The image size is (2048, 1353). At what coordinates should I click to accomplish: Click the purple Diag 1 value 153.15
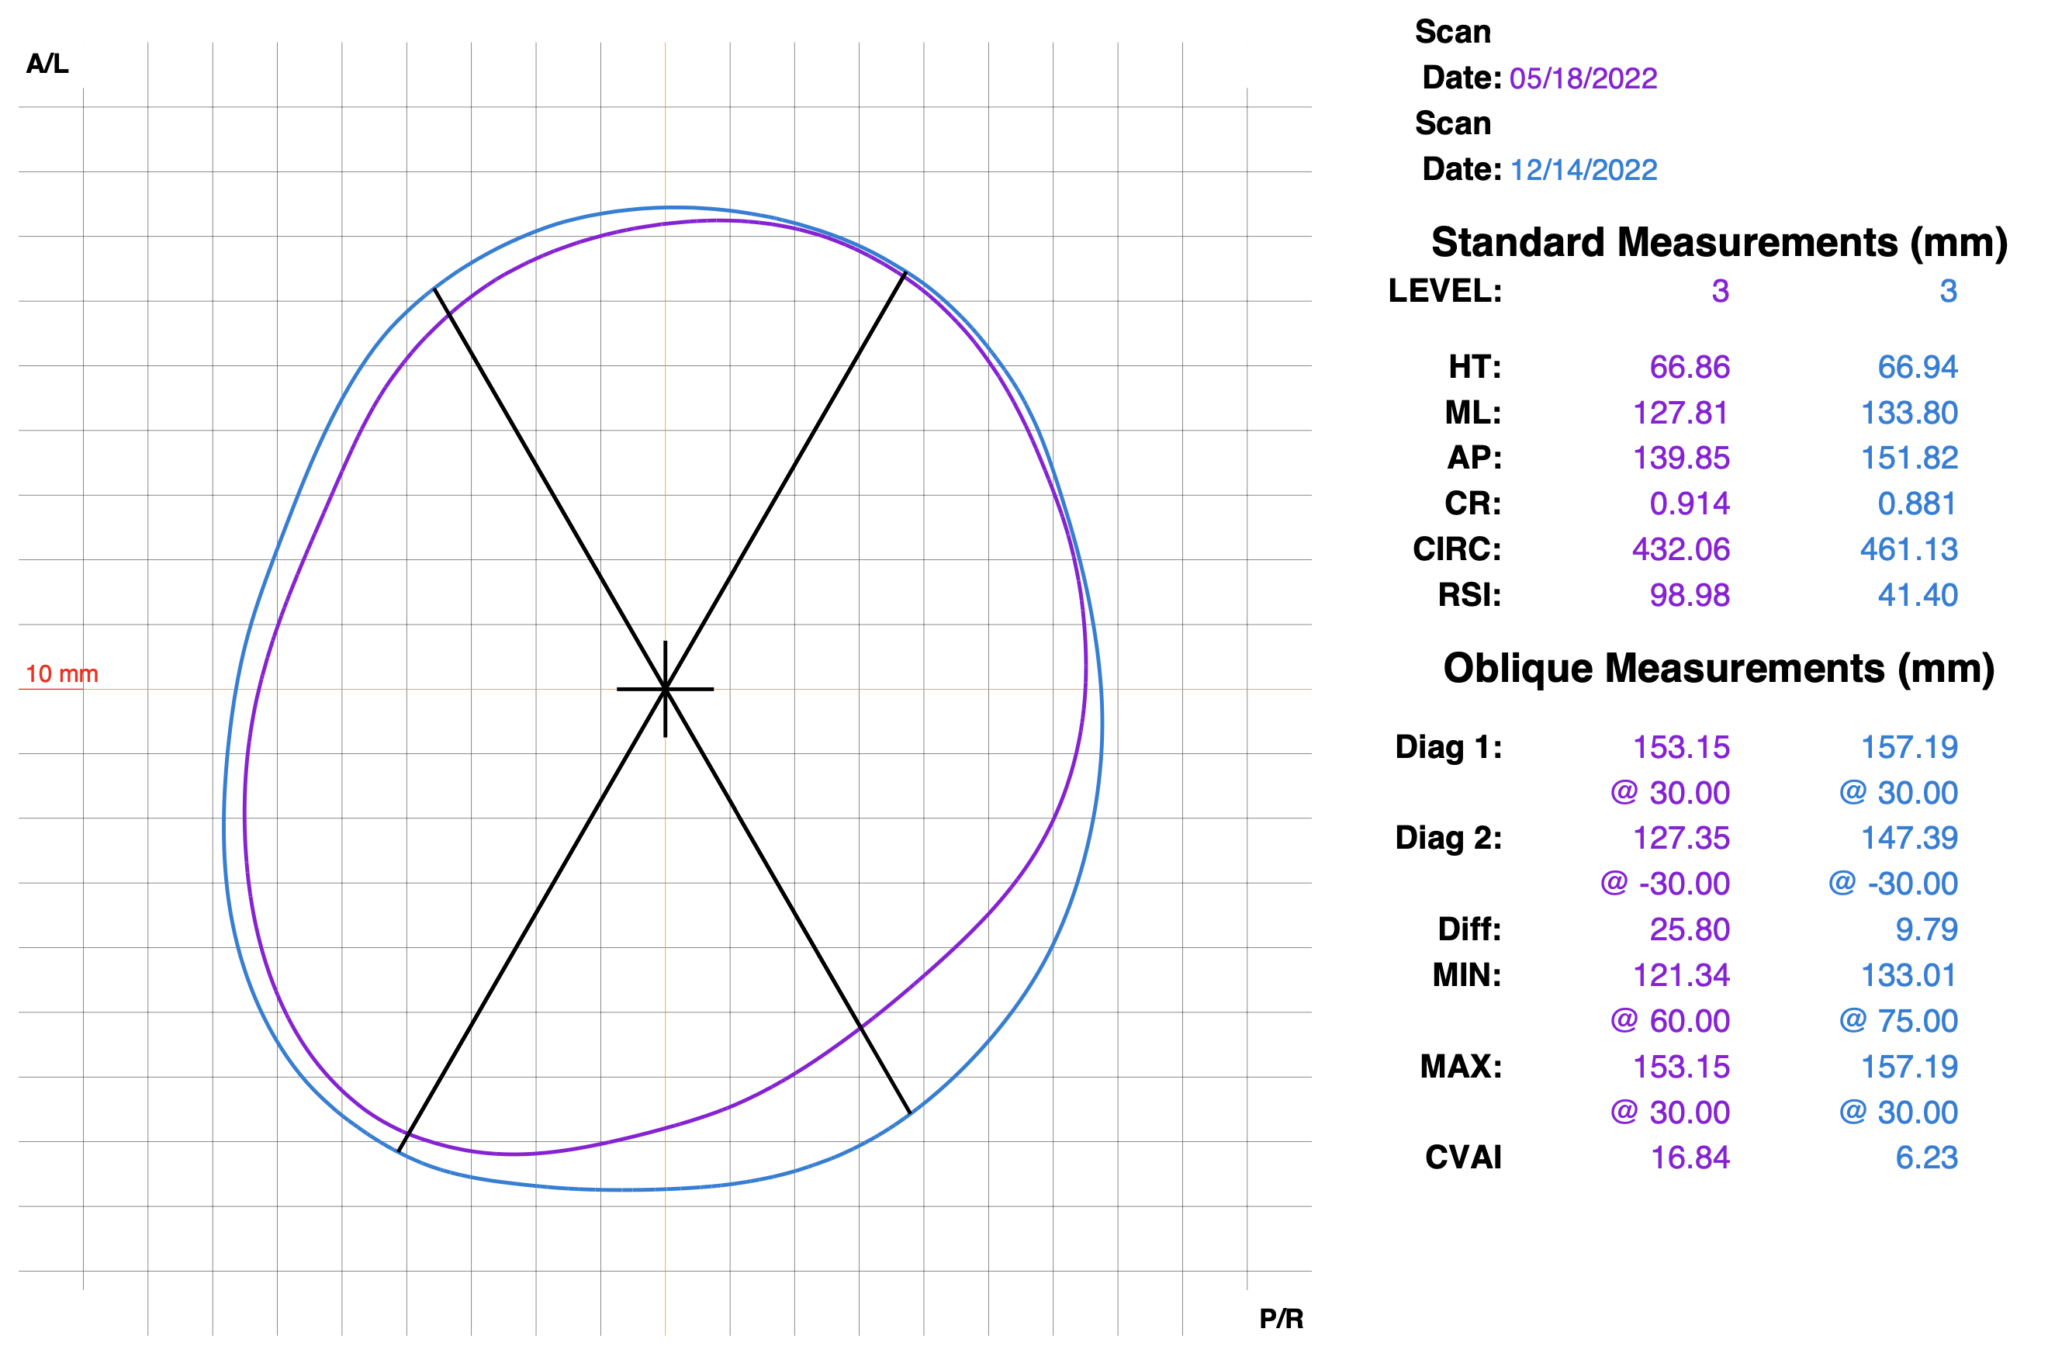1680,747
